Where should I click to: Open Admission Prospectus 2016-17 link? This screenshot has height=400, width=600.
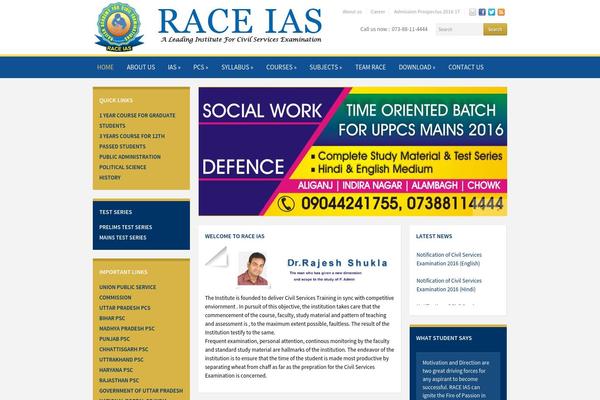pyautogui.click(x=427, y=12)
